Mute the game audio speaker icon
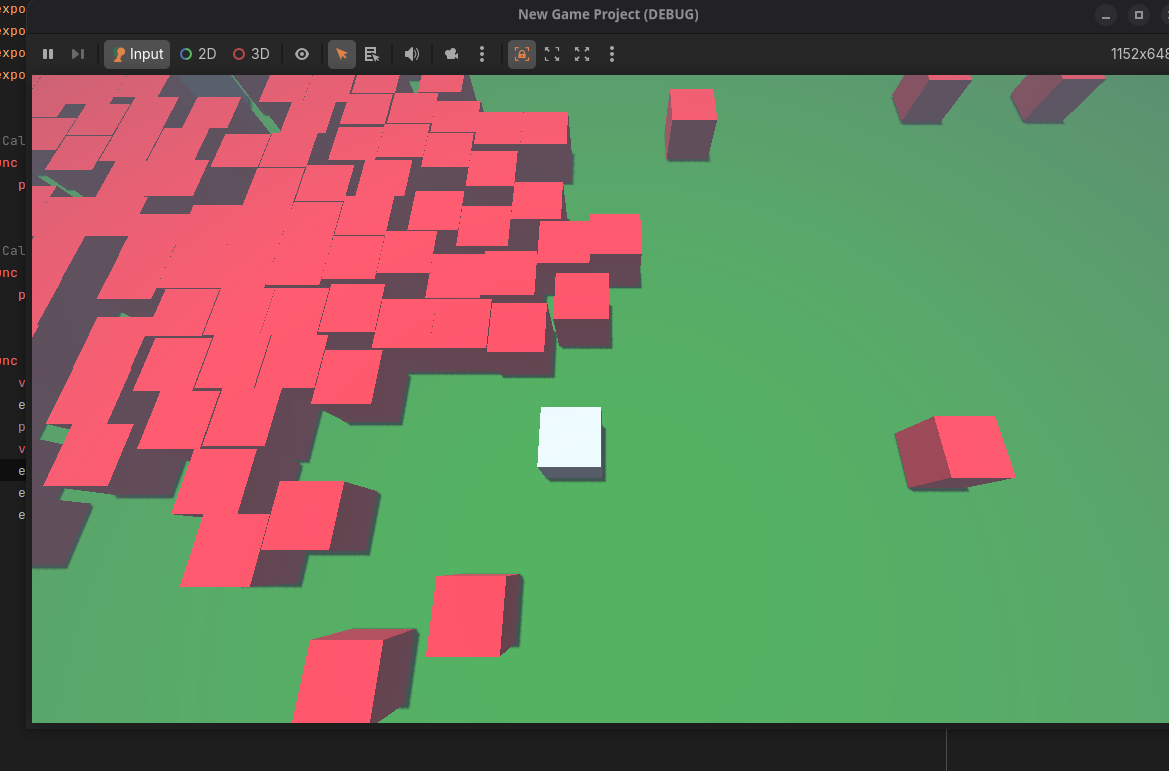The height and width of the screenshot is (771, 1169). click(x=411, y=54)
